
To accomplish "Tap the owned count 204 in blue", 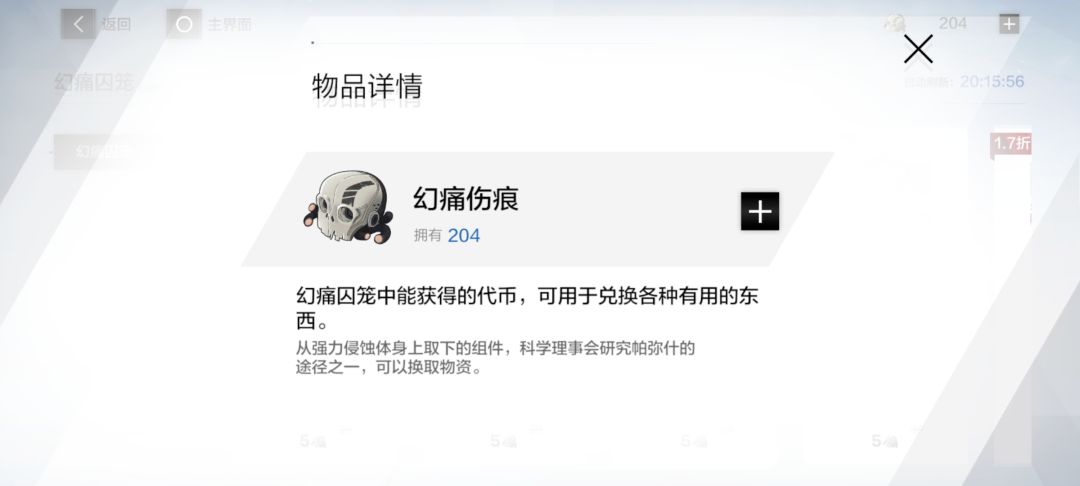I will click(x=464, y=235).
